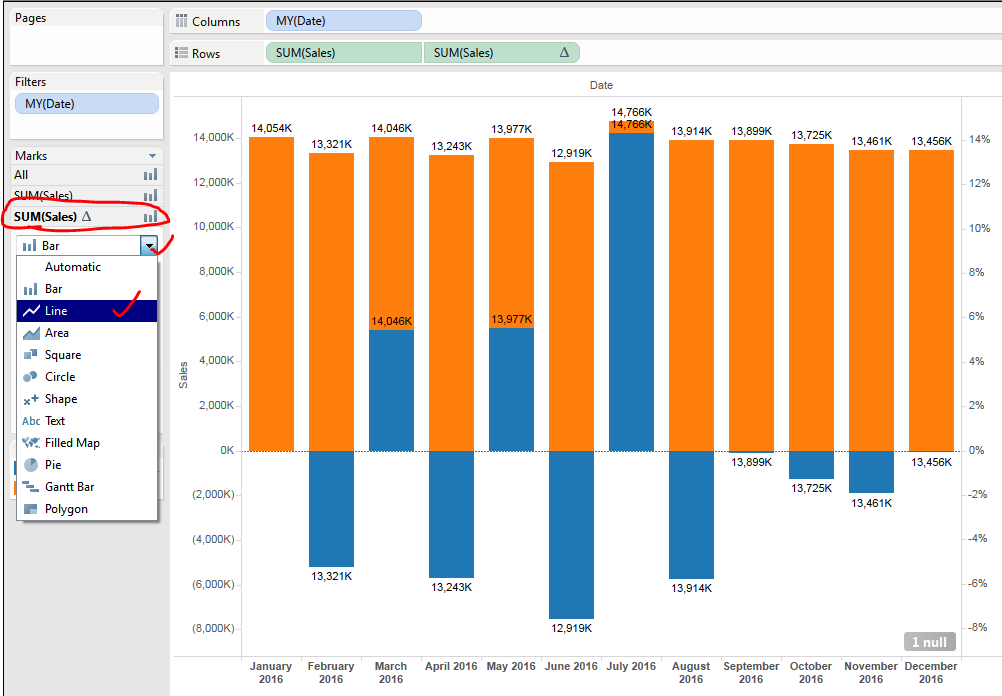Click the April 2016 axis label
Image resolution: width=1002 pixels, height=696 pixels.
451,666
